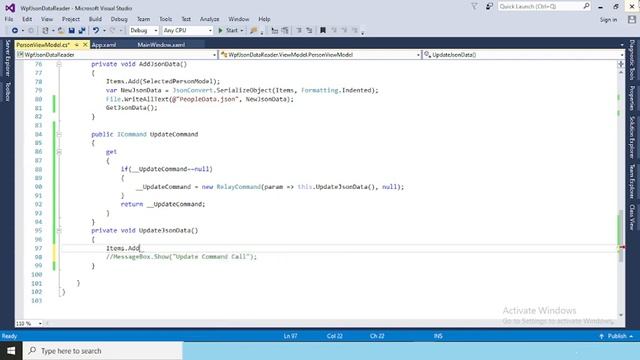Close the PersonViewModel.cs tab
Screen dimensions: 640x360
pos(85,44)
